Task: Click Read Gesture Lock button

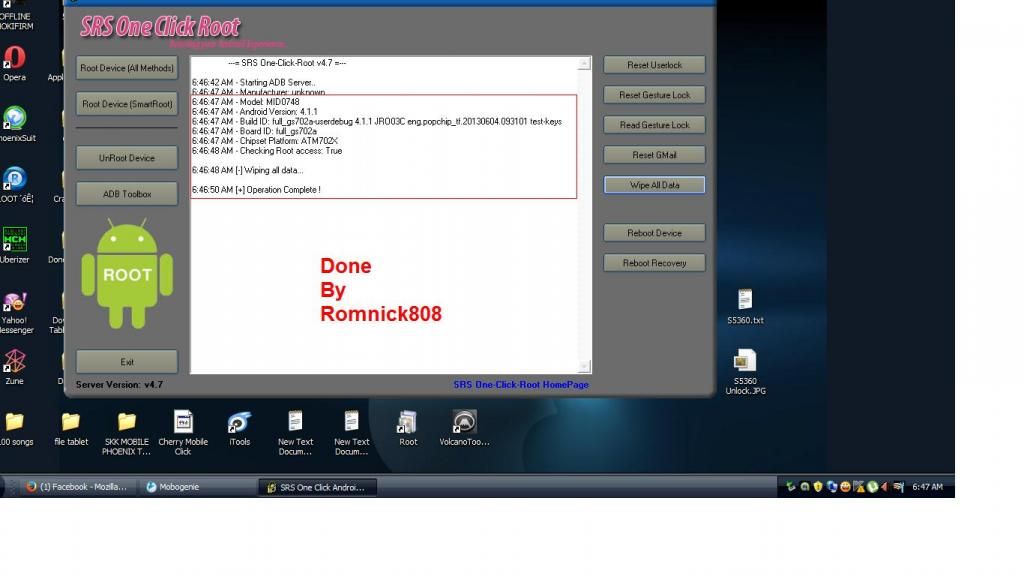Action: pyautogui.click(x=654, y=125)
